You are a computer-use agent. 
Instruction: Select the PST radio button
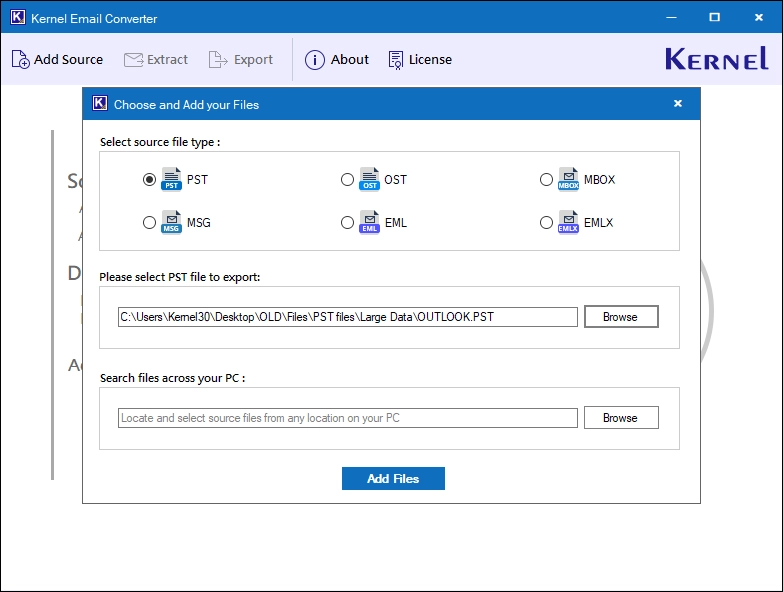coord(149,180)
